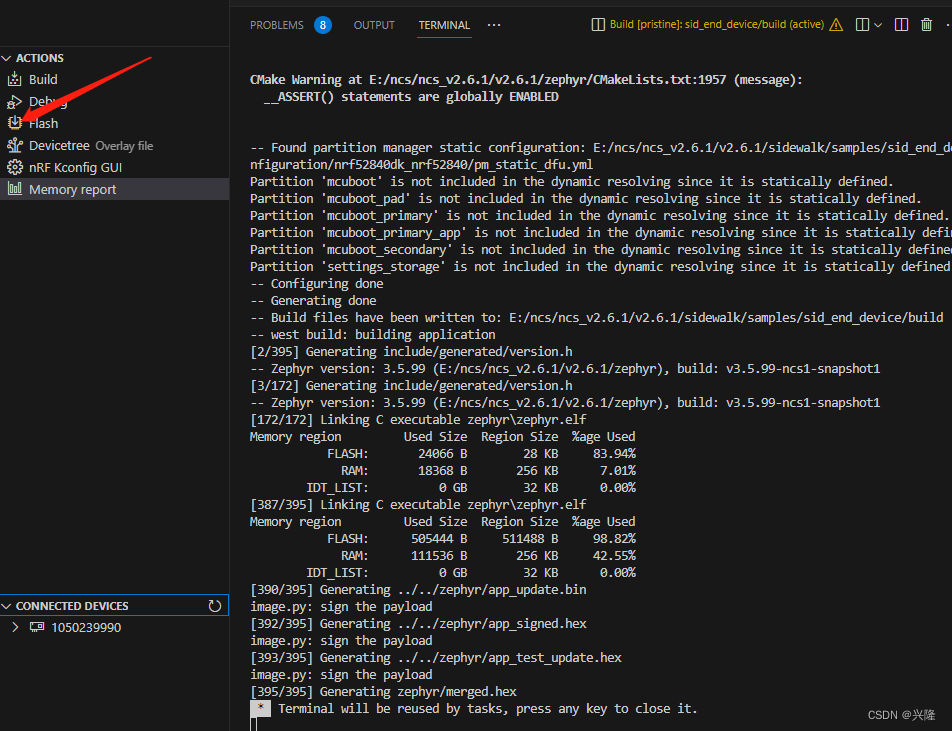Click the Memory report chart icon

pyautogui.click(x=15, y=189)
